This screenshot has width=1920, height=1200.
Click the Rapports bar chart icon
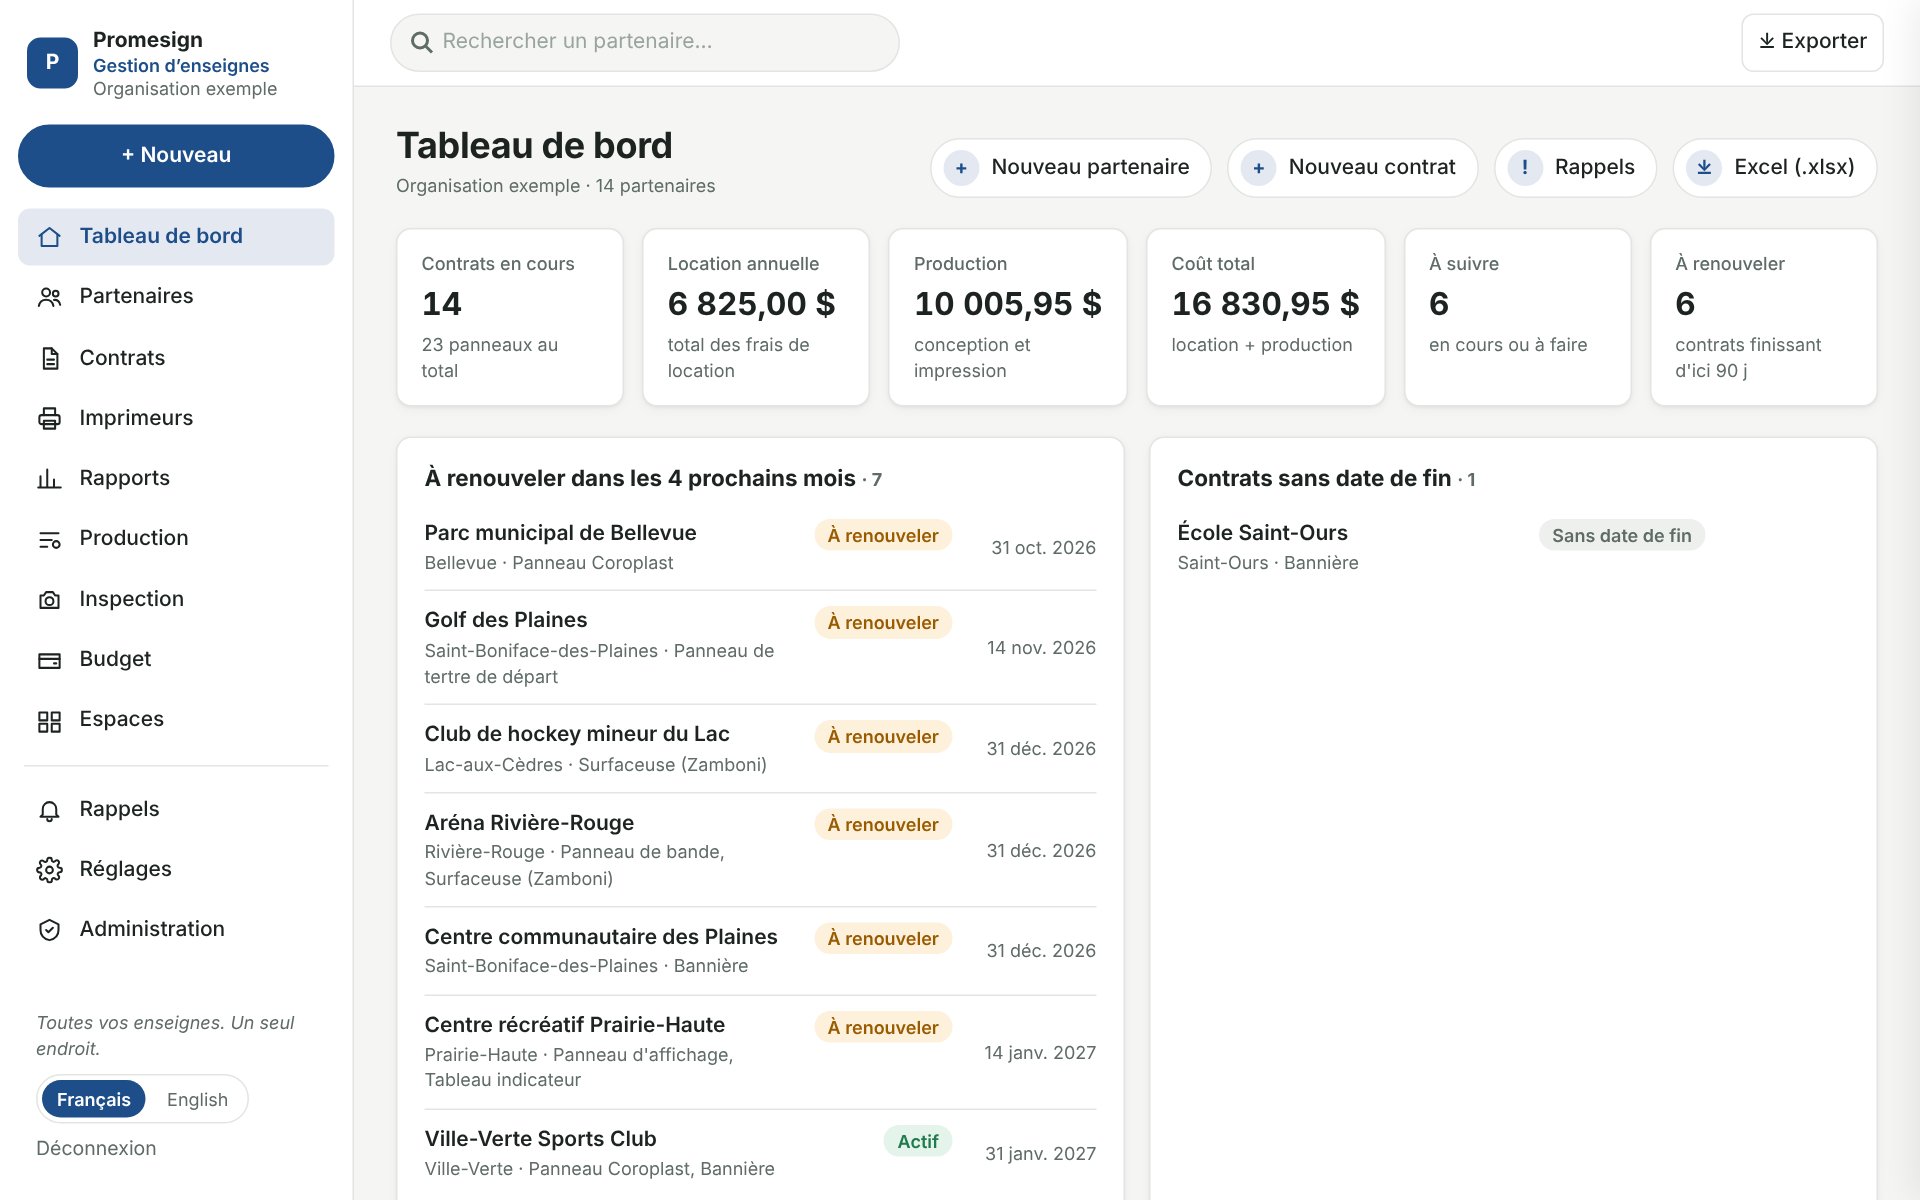coord(49,479)
